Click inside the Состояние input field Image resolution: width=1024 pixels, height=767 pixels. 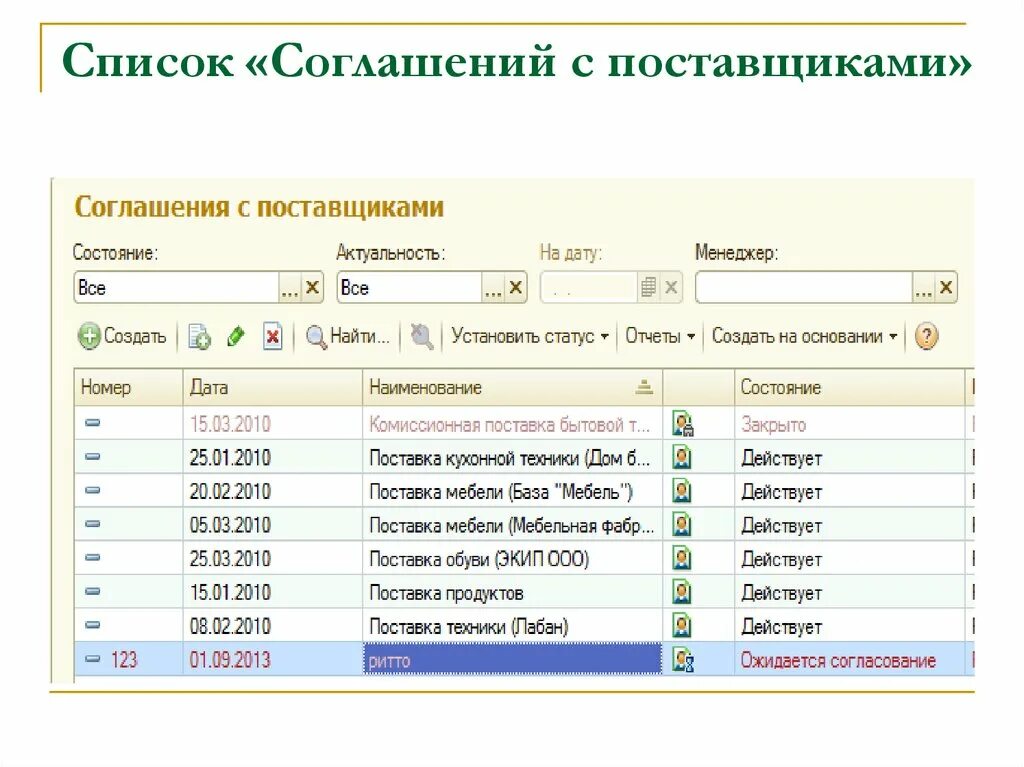(x=176, y=287)
